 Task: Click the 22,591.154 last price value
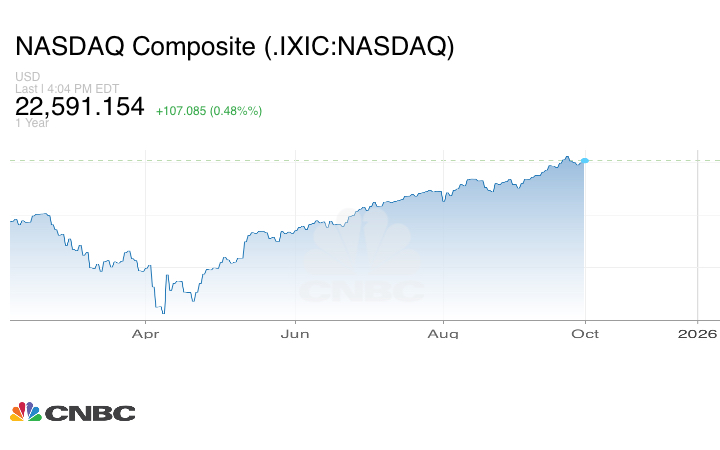pyautogui.click(x=80, y=106)
